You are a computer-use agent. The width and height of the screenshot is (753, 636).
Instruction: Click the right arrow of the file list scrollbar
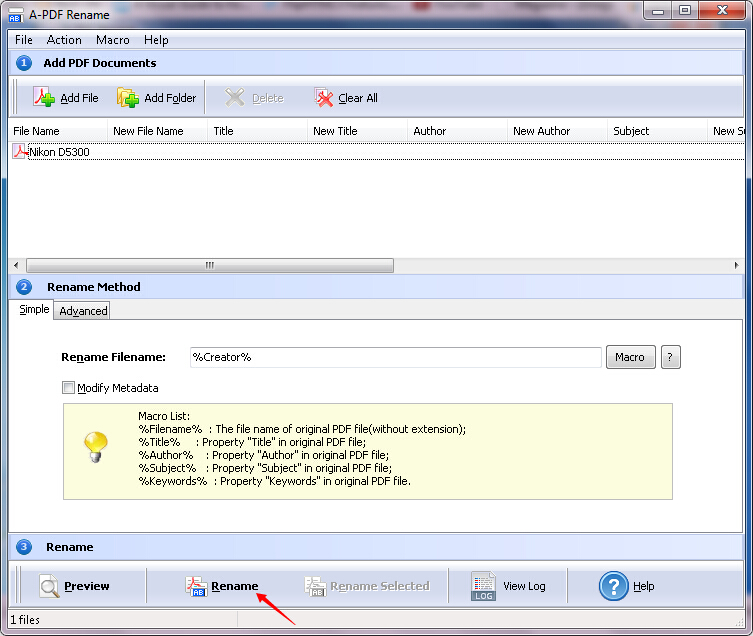coord(736,265)
